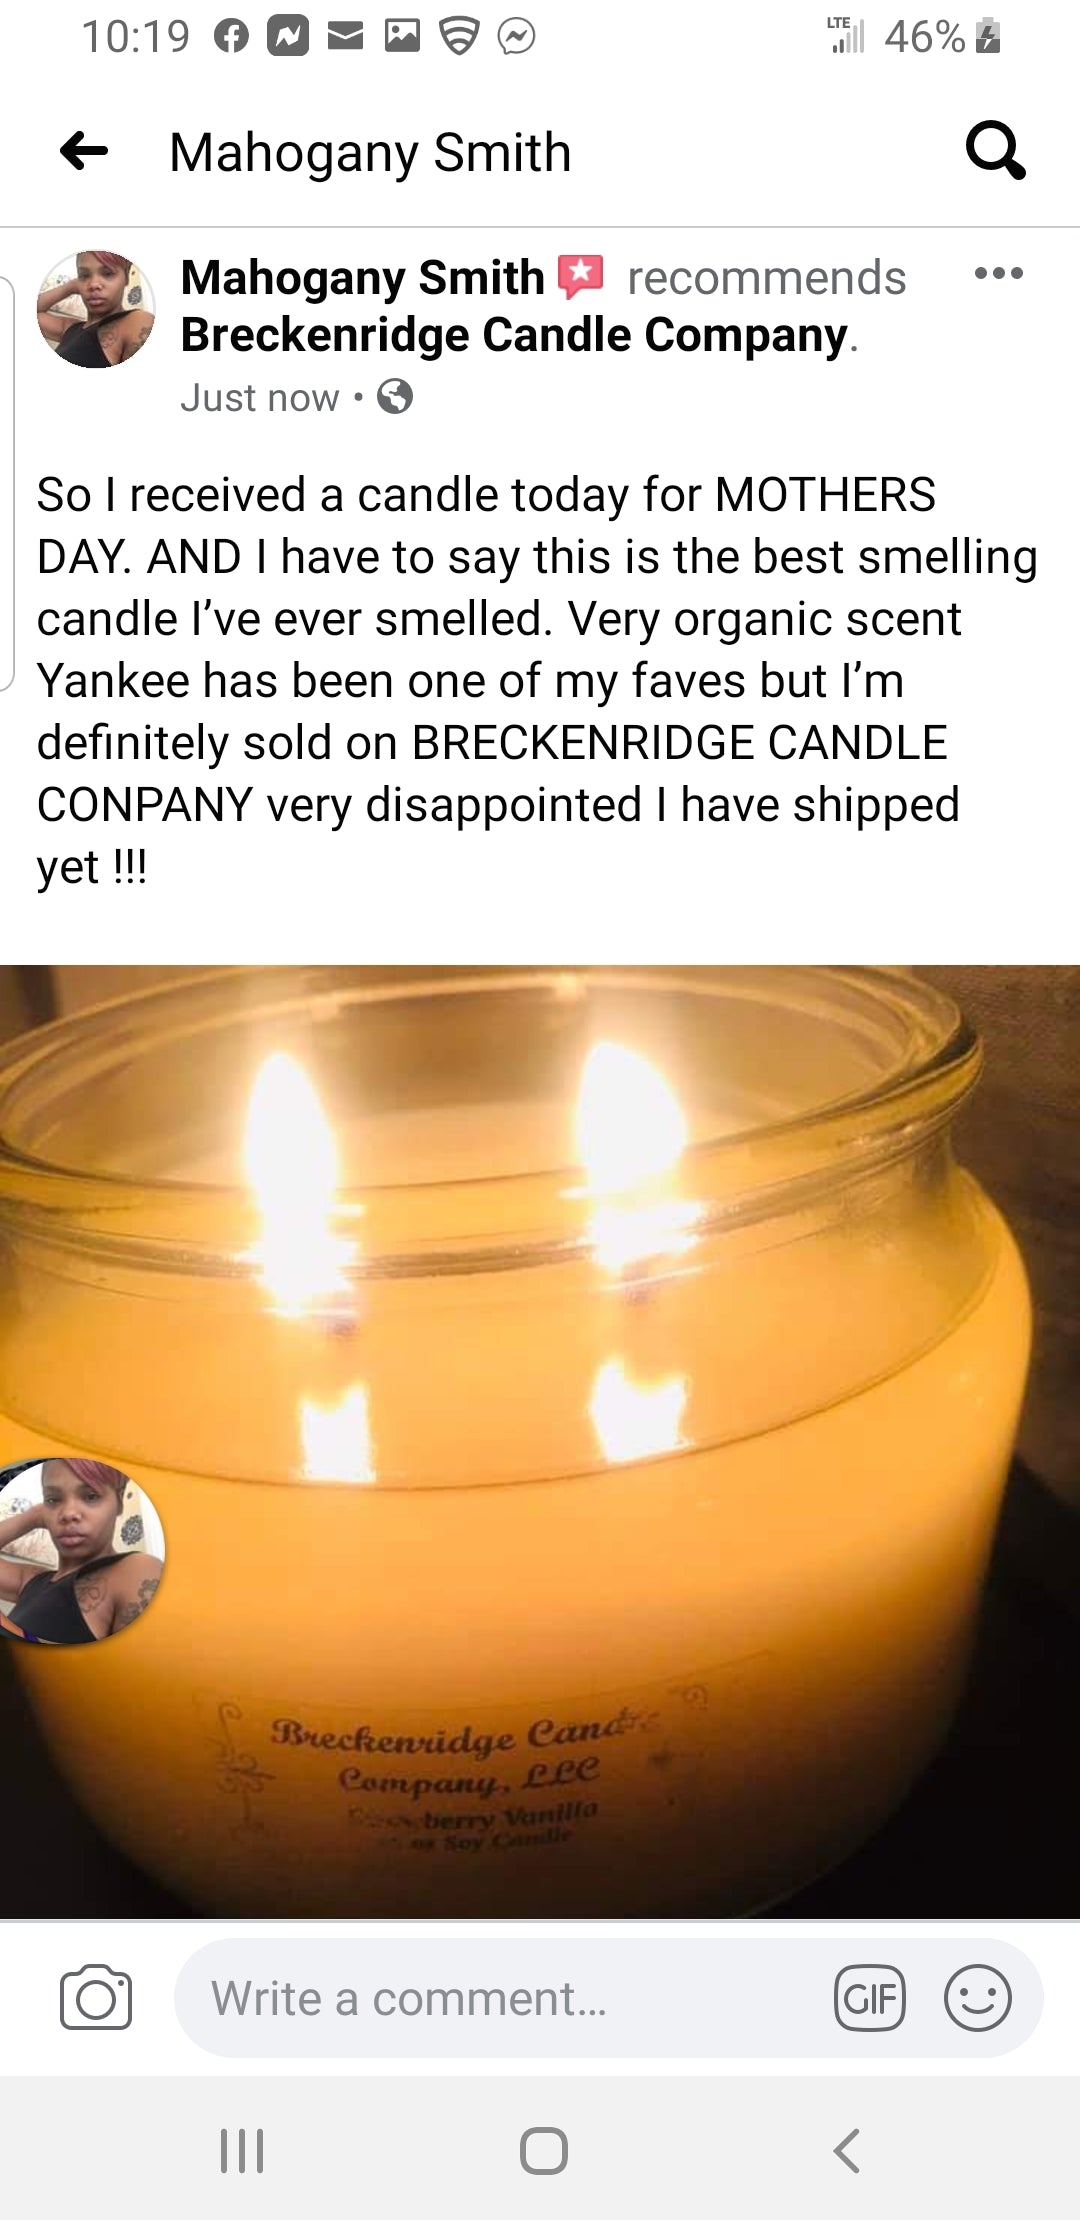Tap the back arrow icon

click(x=84, y=152)
